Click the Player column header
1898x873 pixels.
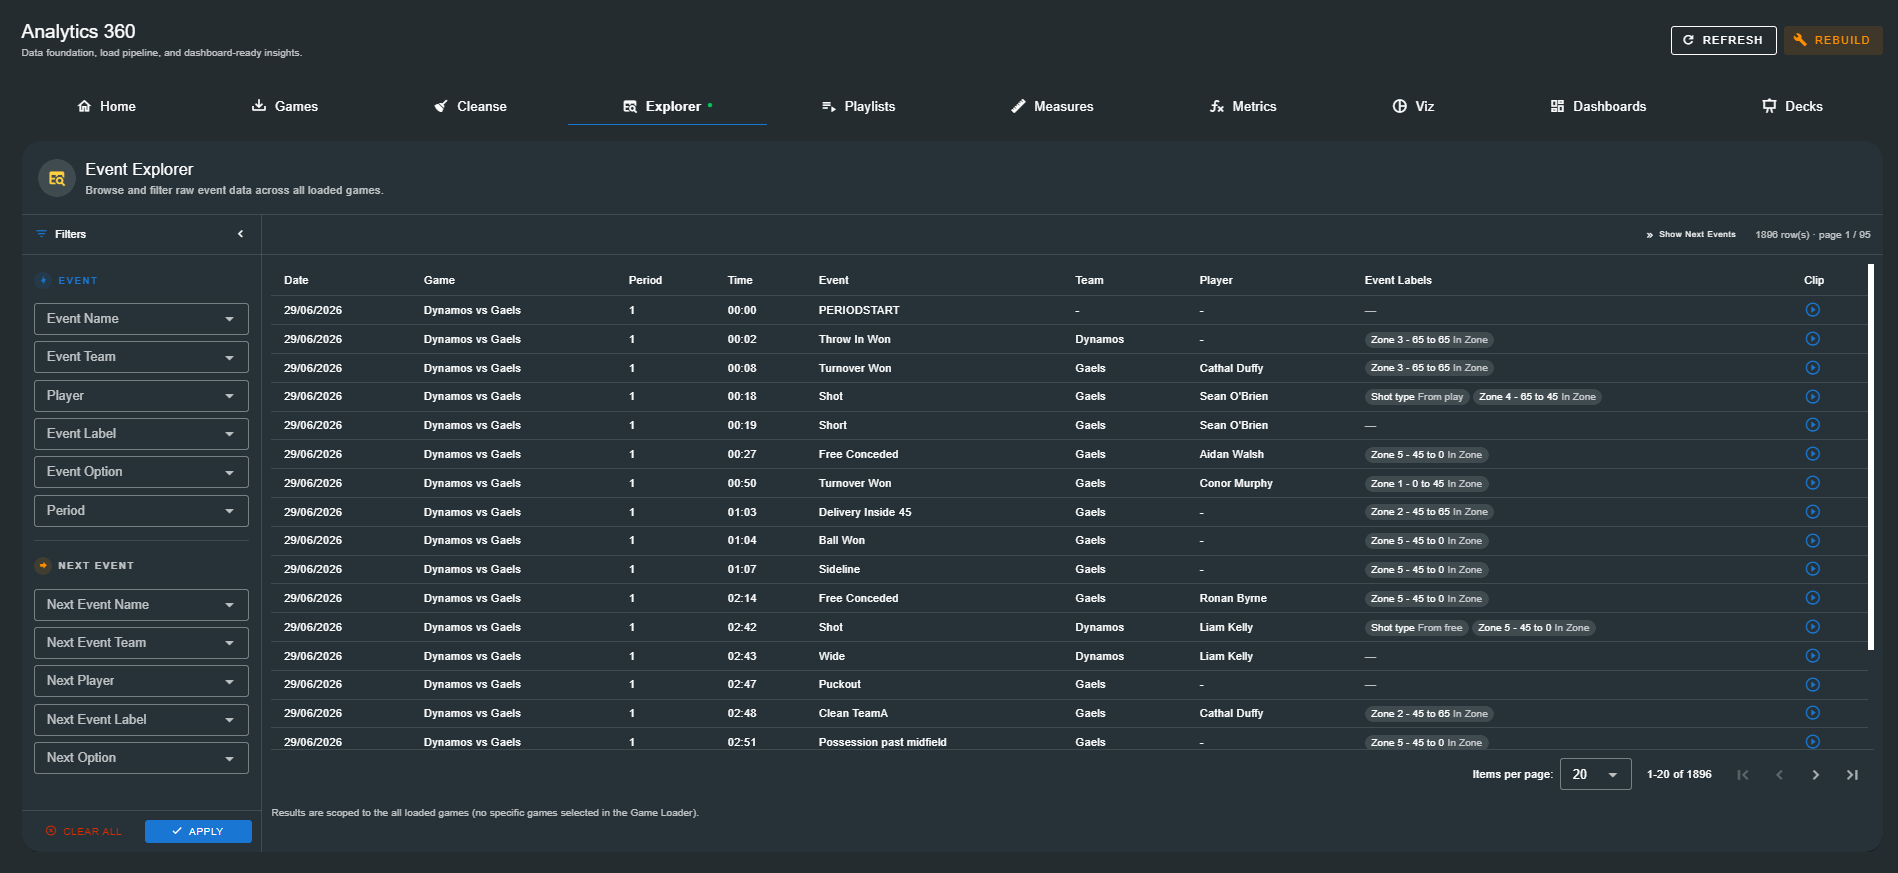coord(1216,280)
